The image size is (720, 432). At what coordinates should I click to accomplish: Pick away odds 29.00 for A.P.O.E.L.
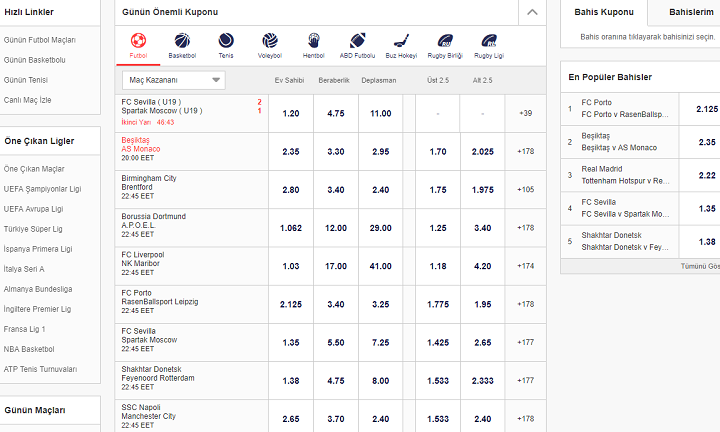381,228
